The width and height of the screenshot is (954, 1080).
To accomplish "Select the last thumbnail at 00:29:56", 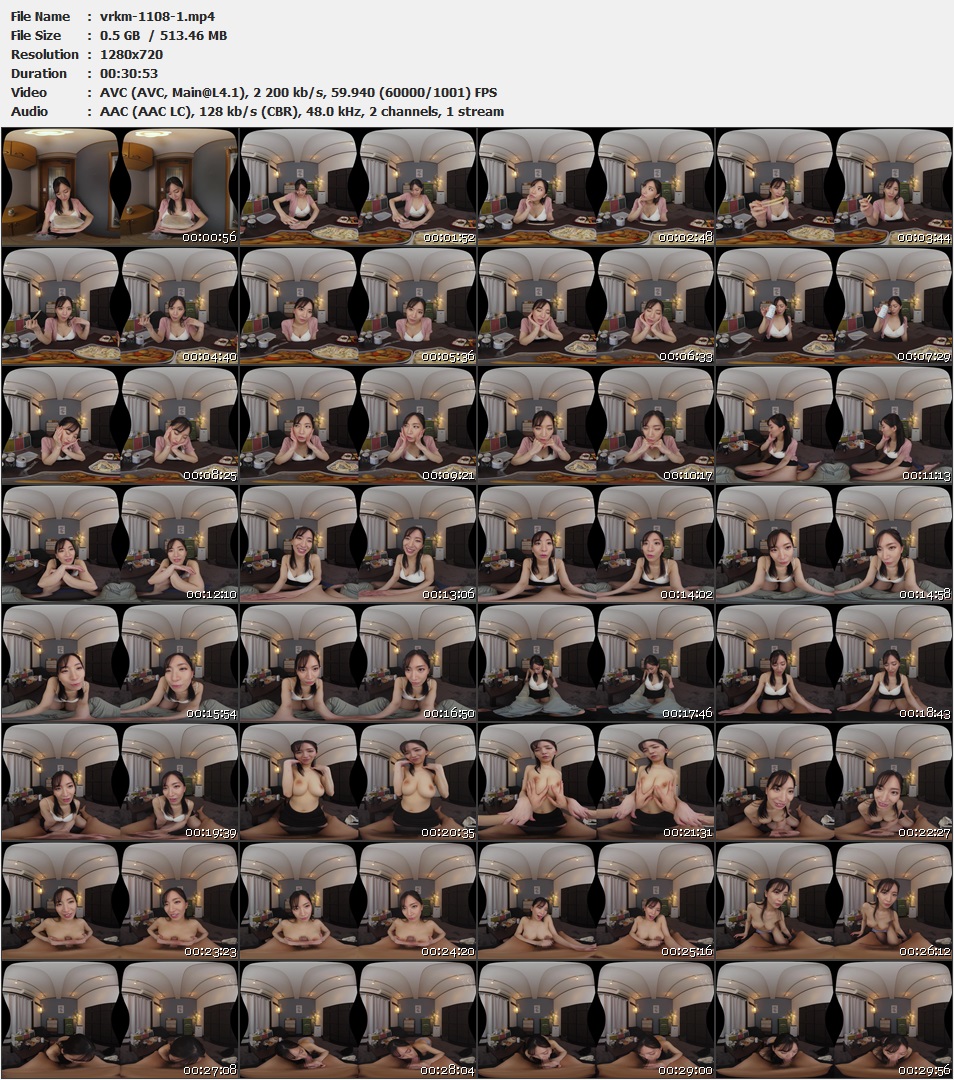I will pyautogui.click(x=834, y=1019).
